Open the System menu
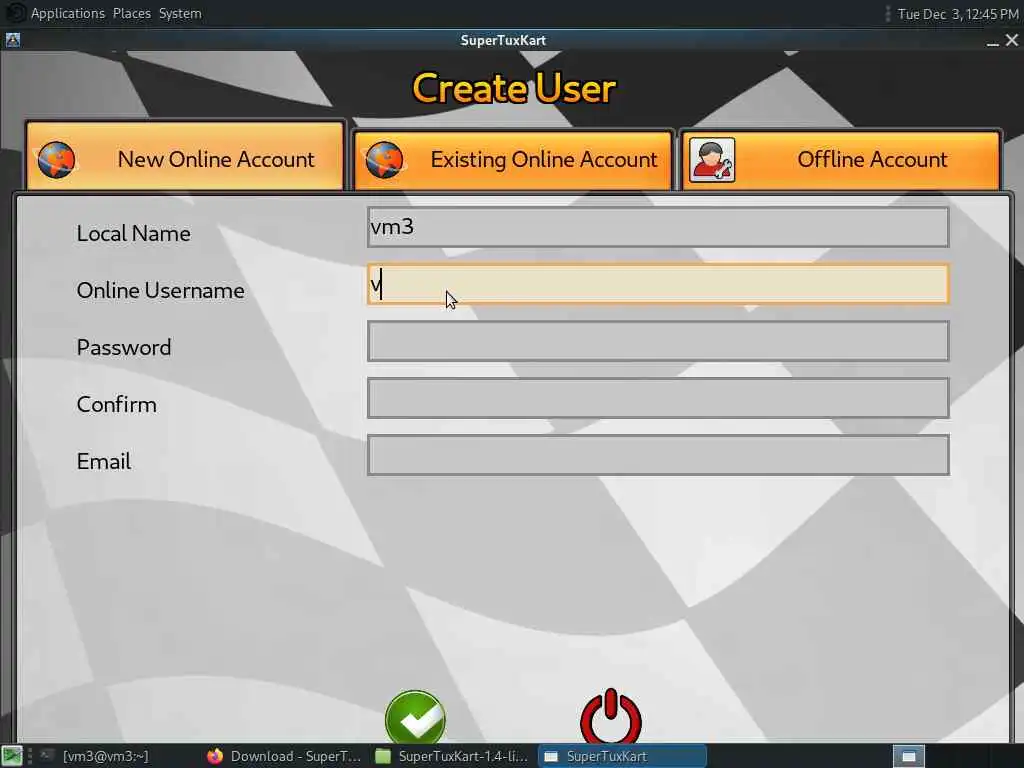1024x768 pixels. click(180, 13)
